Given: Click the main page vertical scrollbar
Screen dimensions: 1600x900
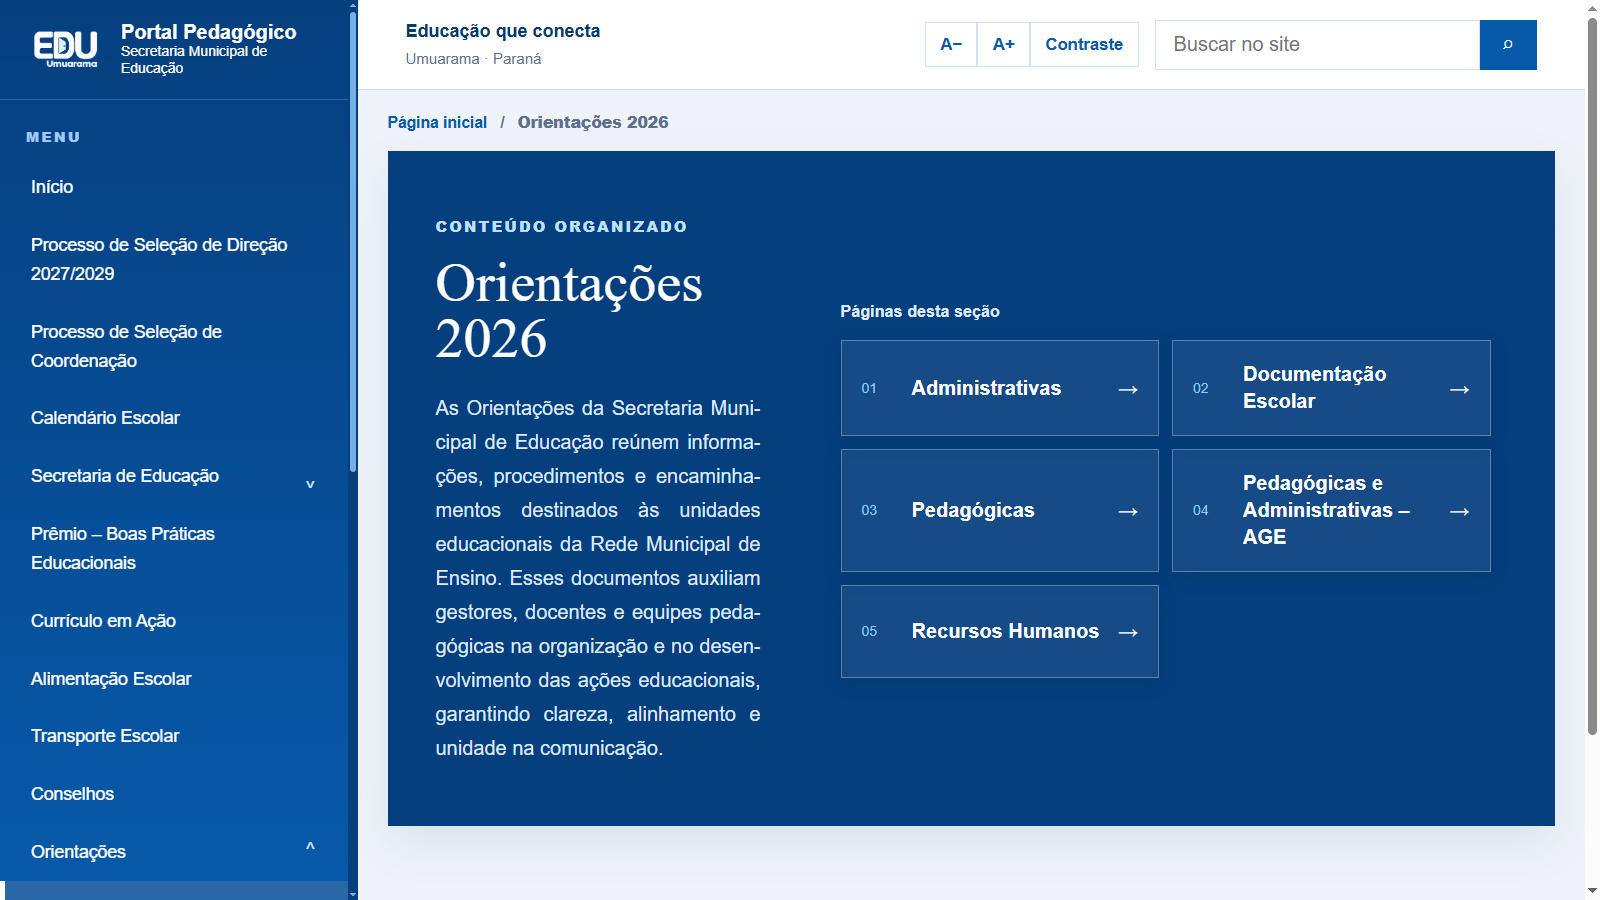Looking at the screenshot, I should [x=1592, y=376].
